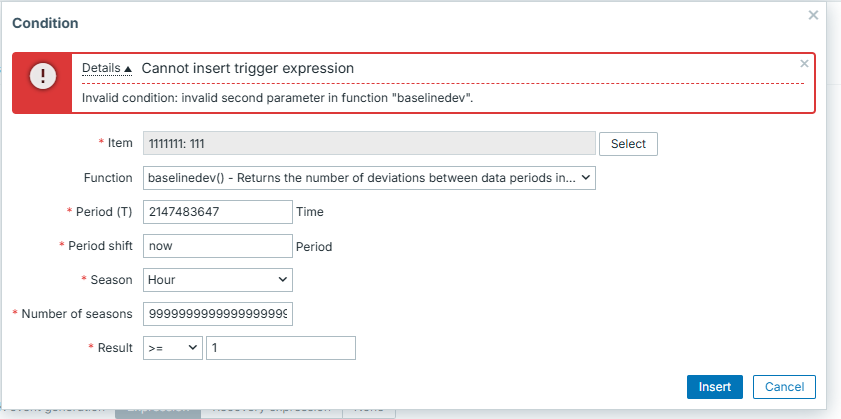Cancel the condition dialog
Screen dimensions: 841x419
[x=784, y=387]
